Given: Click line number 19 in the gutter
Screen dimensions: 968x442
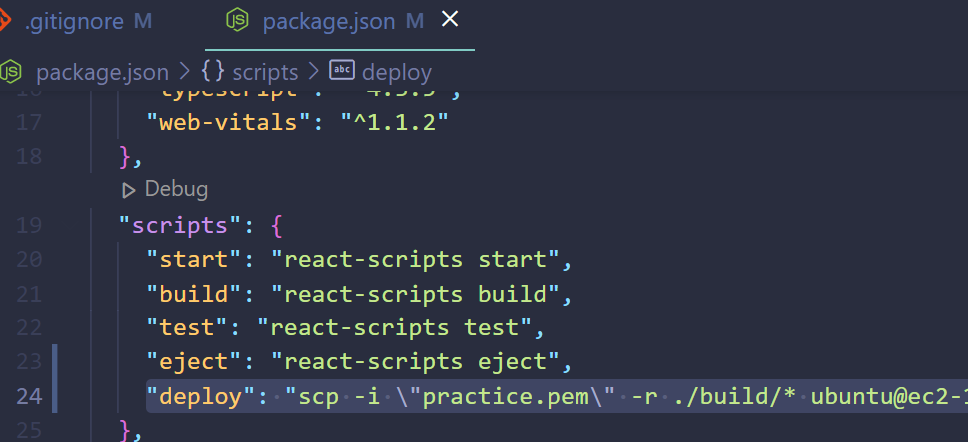Looking at the screenshot, I should coord(28,225).
